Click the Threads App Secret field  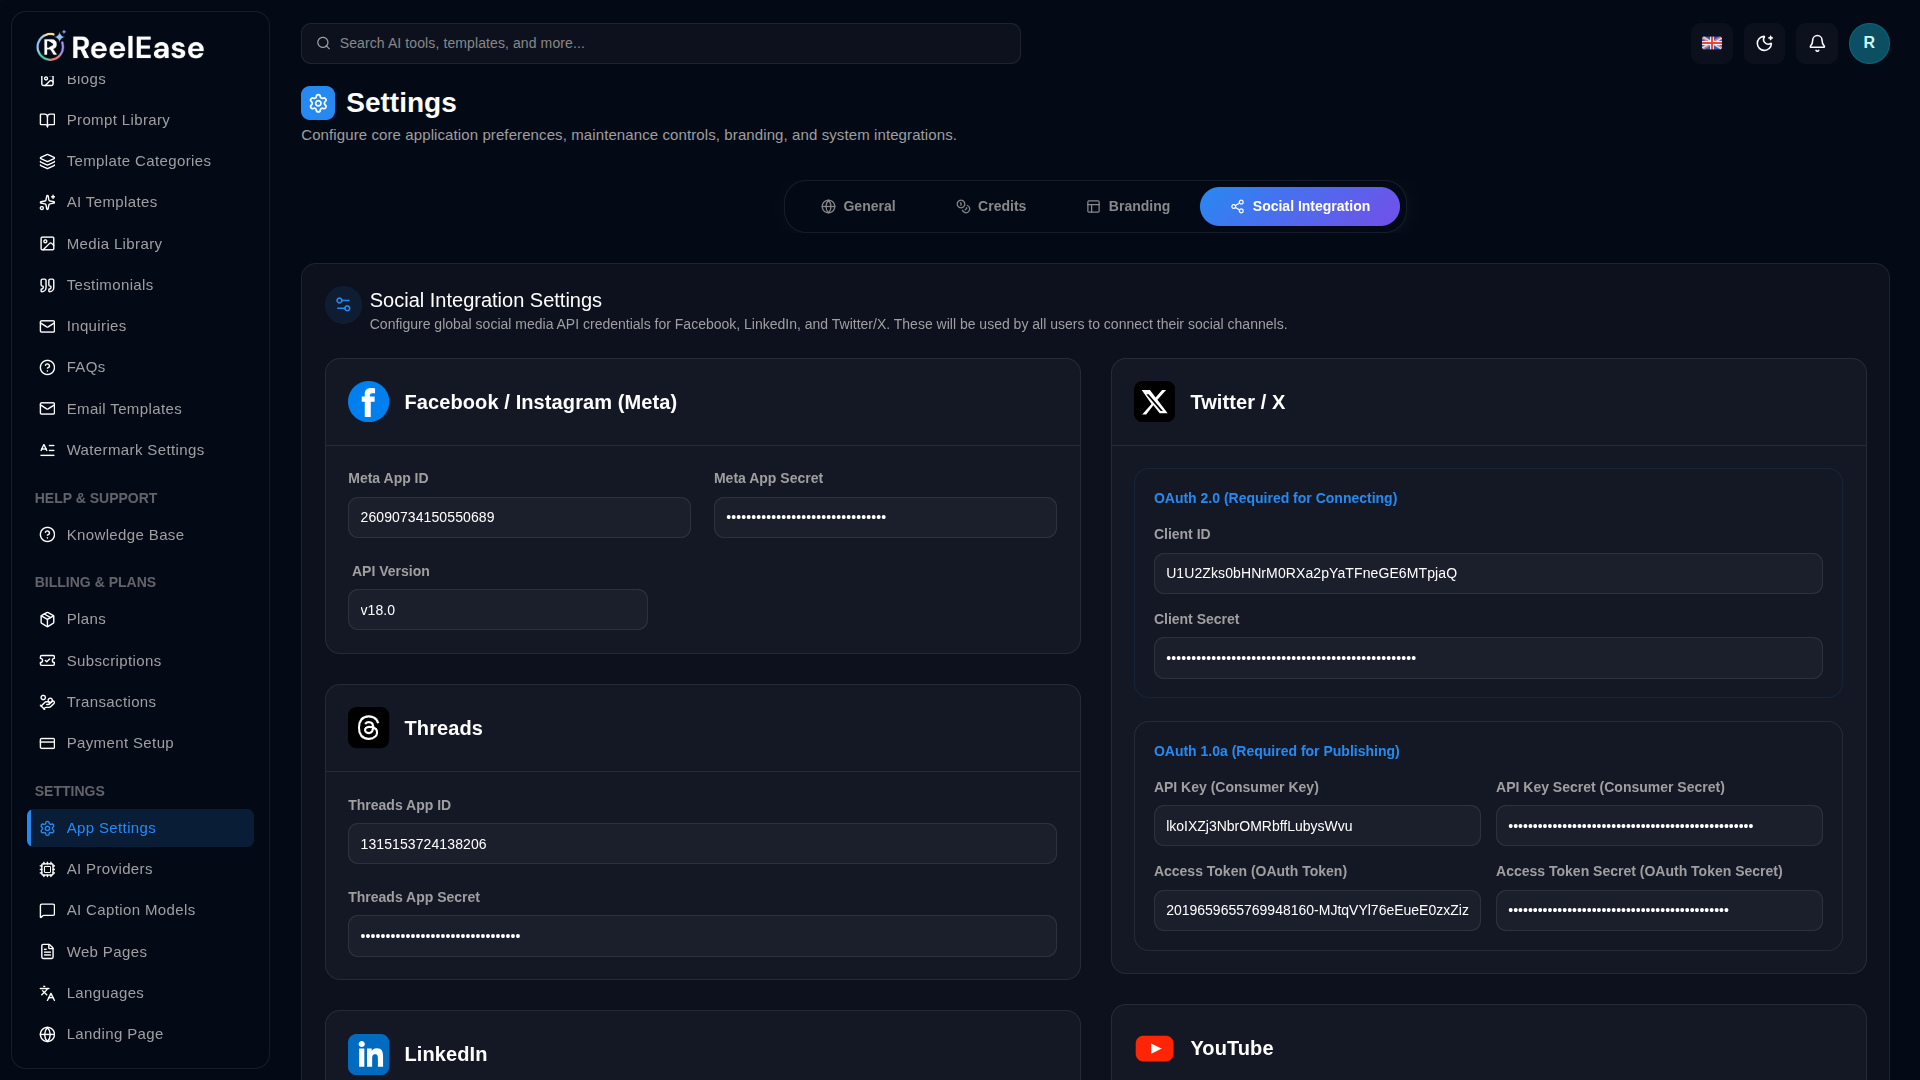(x=702, y=936)
